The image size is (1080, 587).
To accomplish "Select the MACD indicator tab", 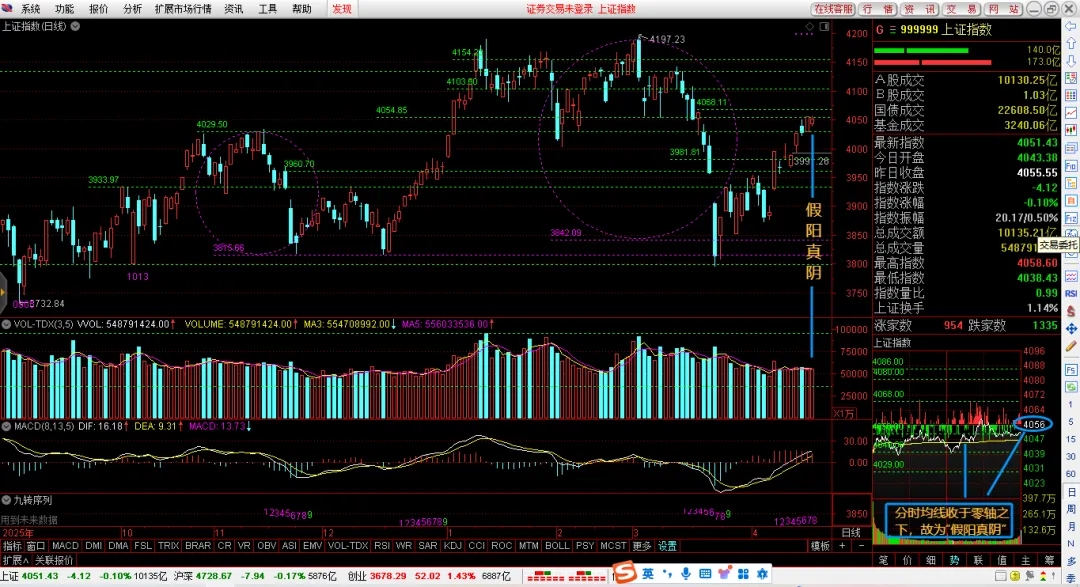I will pos(65,546).
